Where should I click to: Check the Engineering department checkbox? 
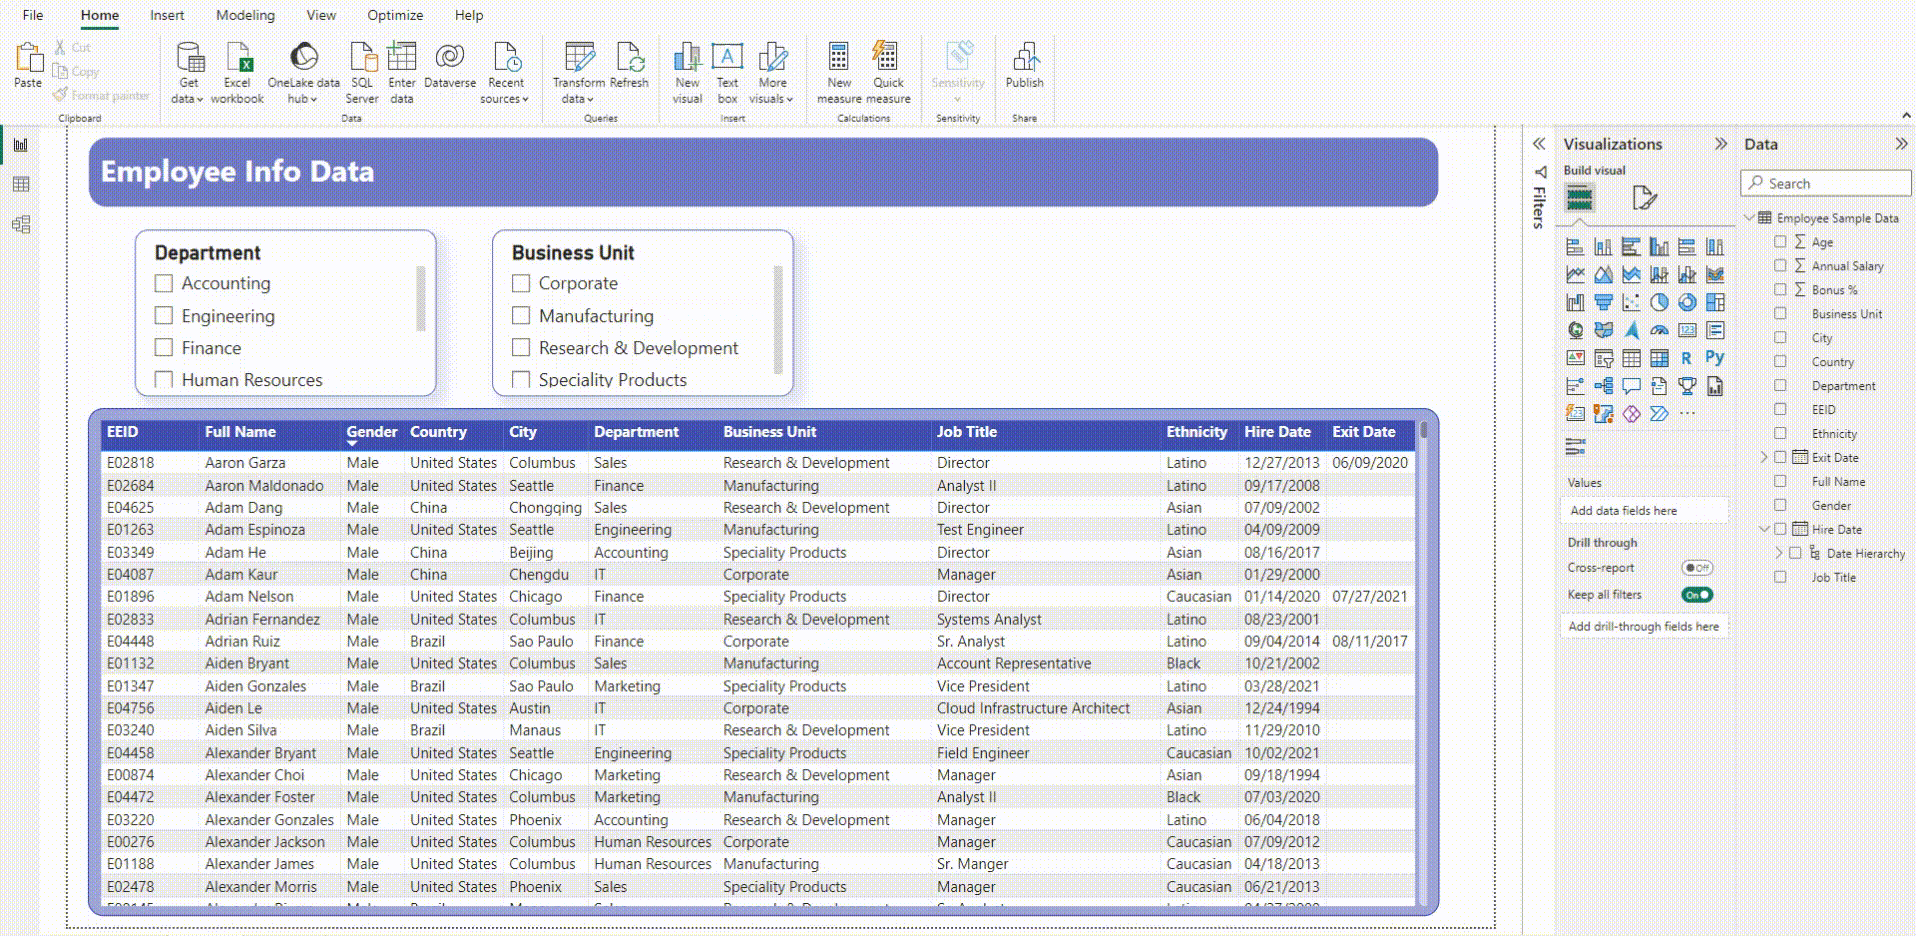point(164,316)
